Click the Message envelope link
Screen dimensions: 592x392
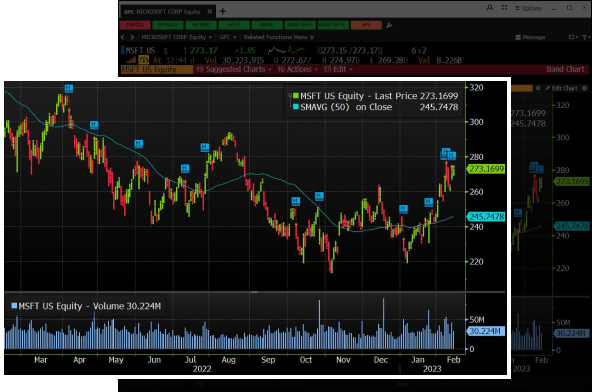[x=530, y=37]
